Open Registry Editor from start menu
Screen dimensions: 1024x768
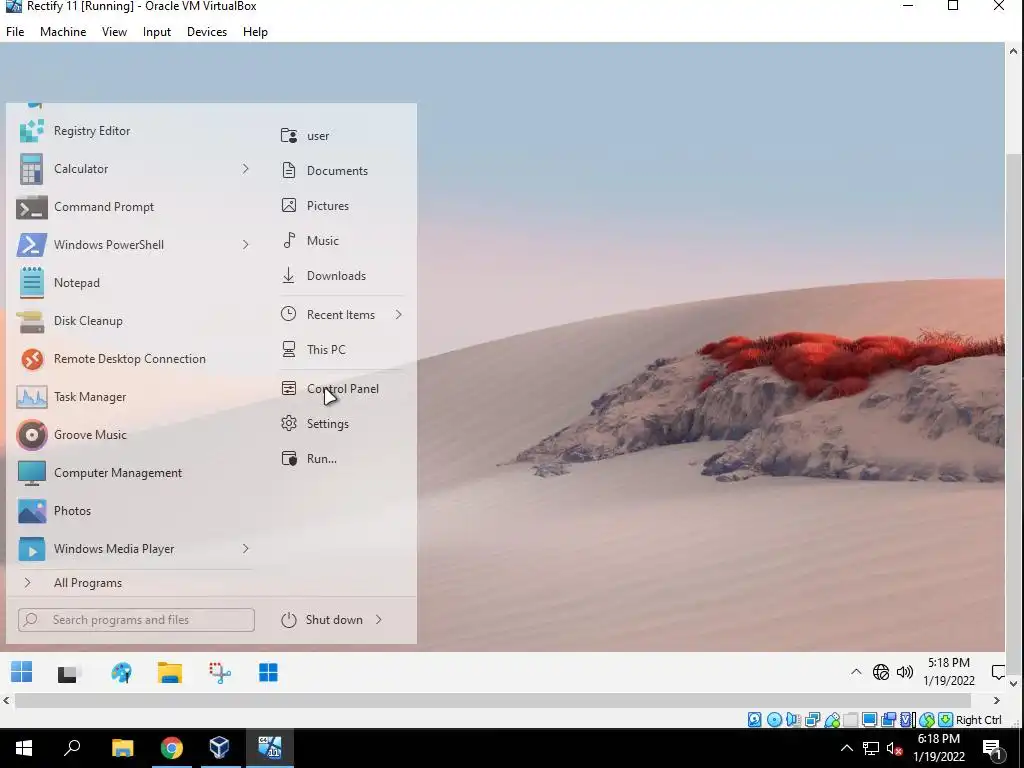(91, 131)
